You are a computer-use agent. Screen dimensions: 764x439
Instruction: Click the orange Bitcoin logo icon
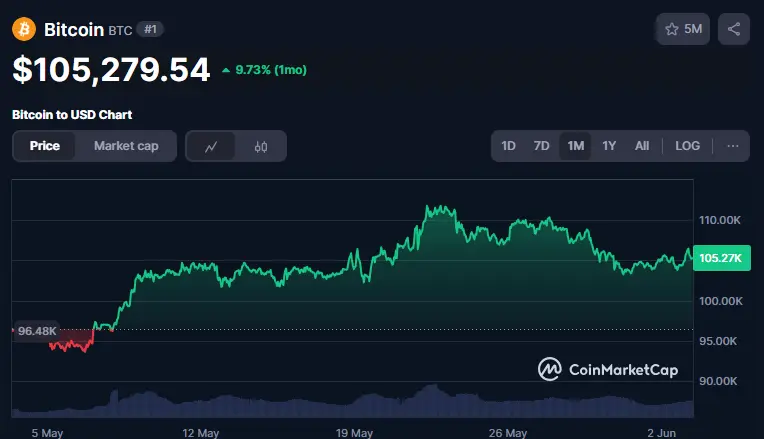24,29
